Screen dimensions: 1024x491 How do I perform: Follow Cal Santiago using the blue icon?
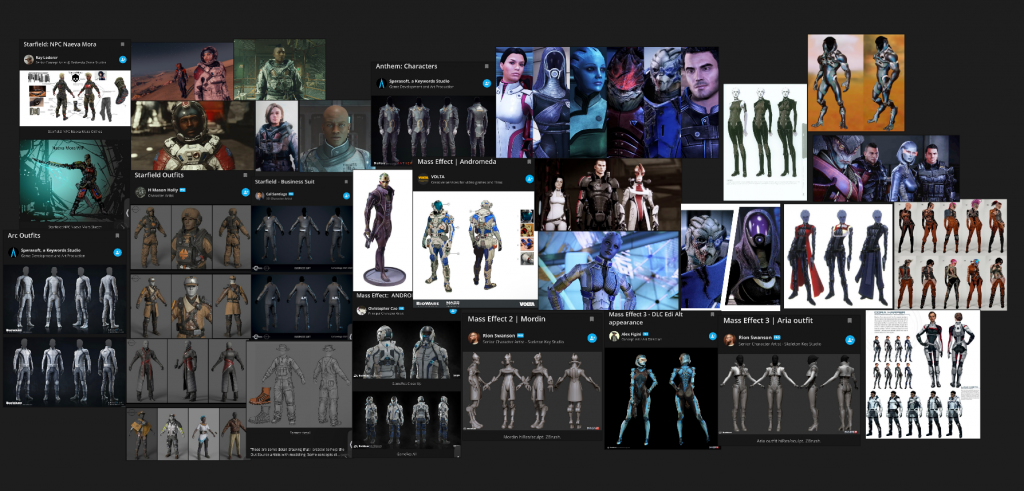click(345, 195)
